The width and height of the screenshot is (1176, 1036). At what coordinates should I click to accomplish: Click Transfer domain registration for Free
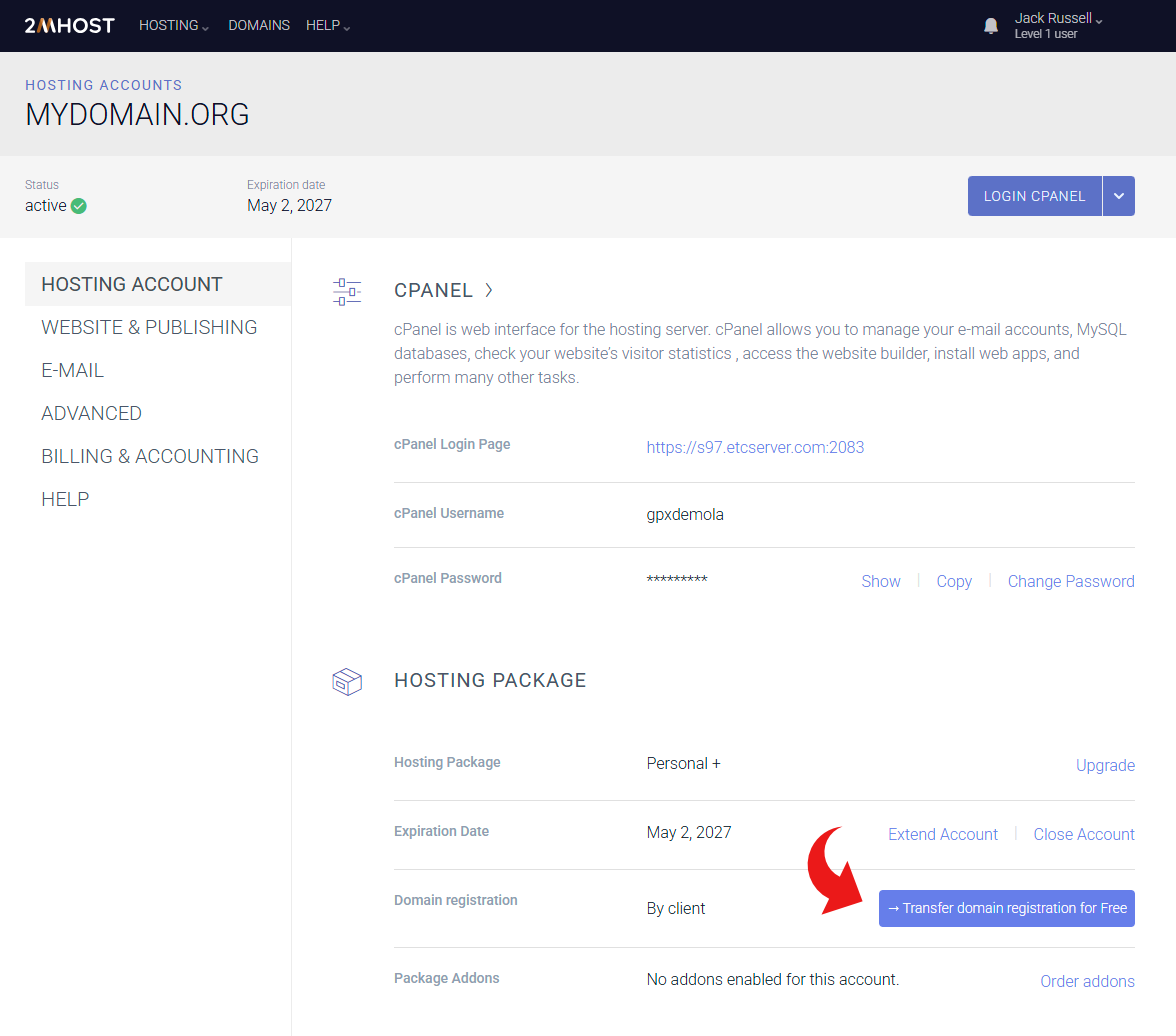1007,908
